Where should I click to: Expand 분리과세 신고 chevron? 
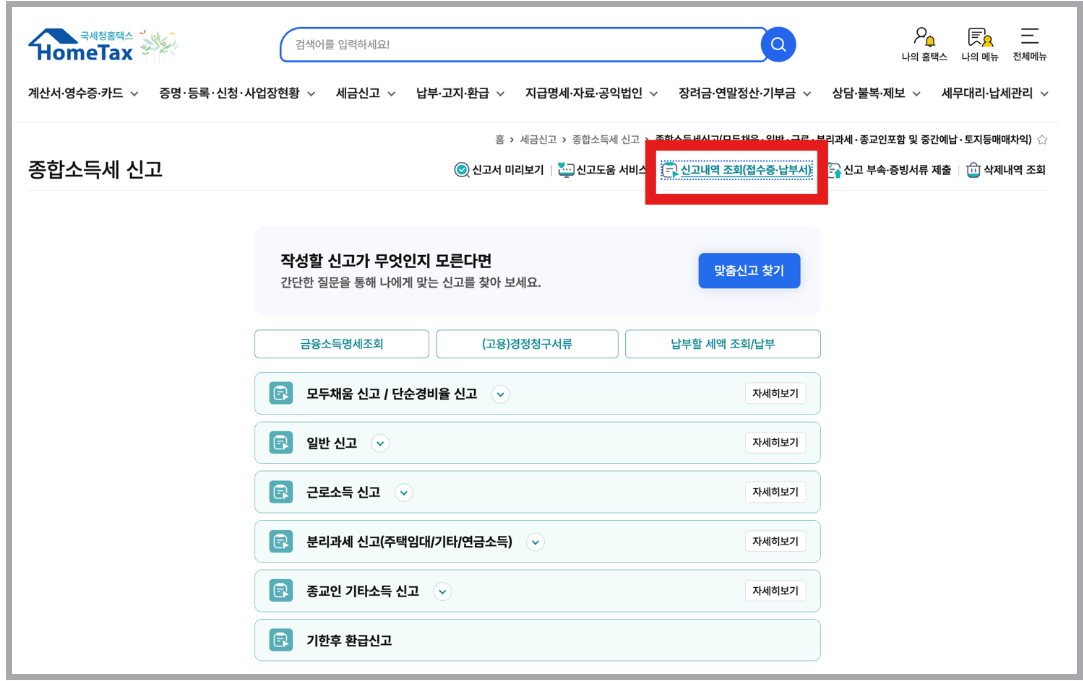point(535,542)
